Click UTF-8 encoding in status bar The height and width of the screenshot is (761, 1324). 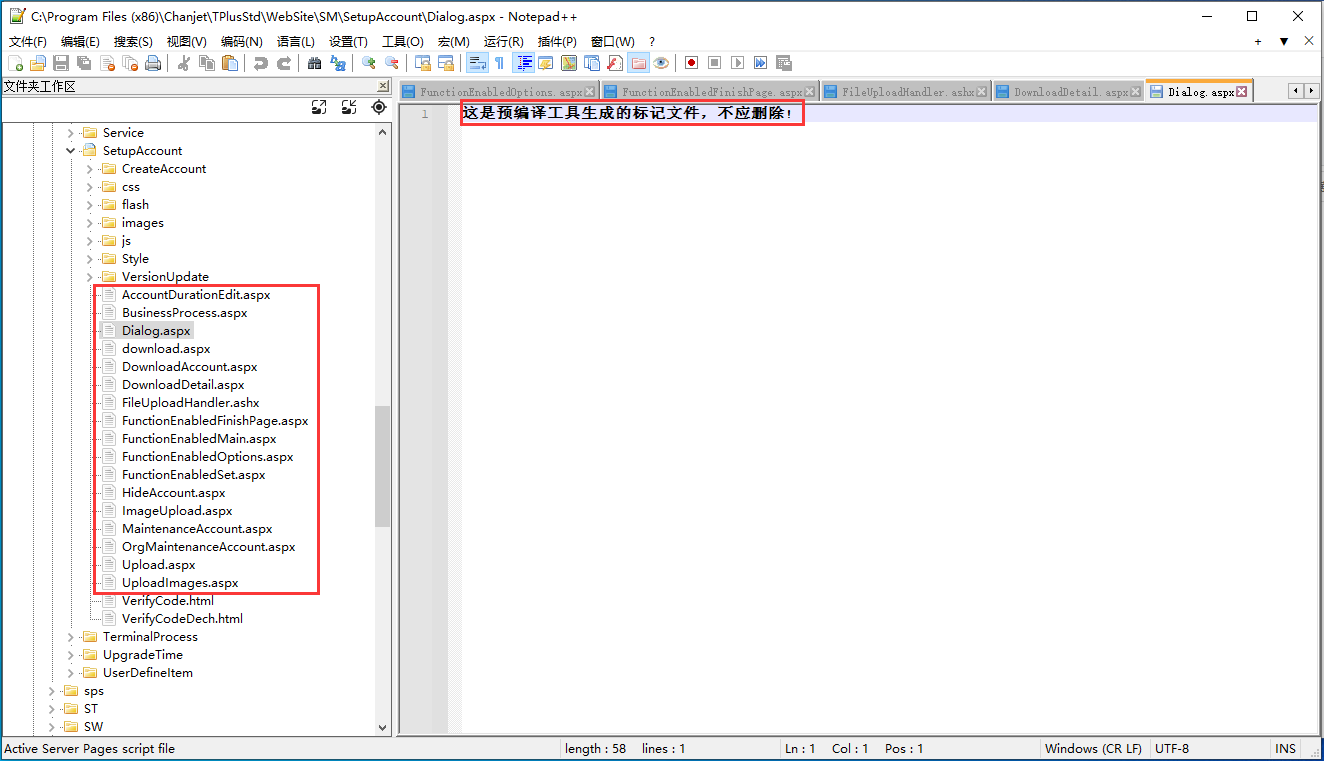[1172, 749]
